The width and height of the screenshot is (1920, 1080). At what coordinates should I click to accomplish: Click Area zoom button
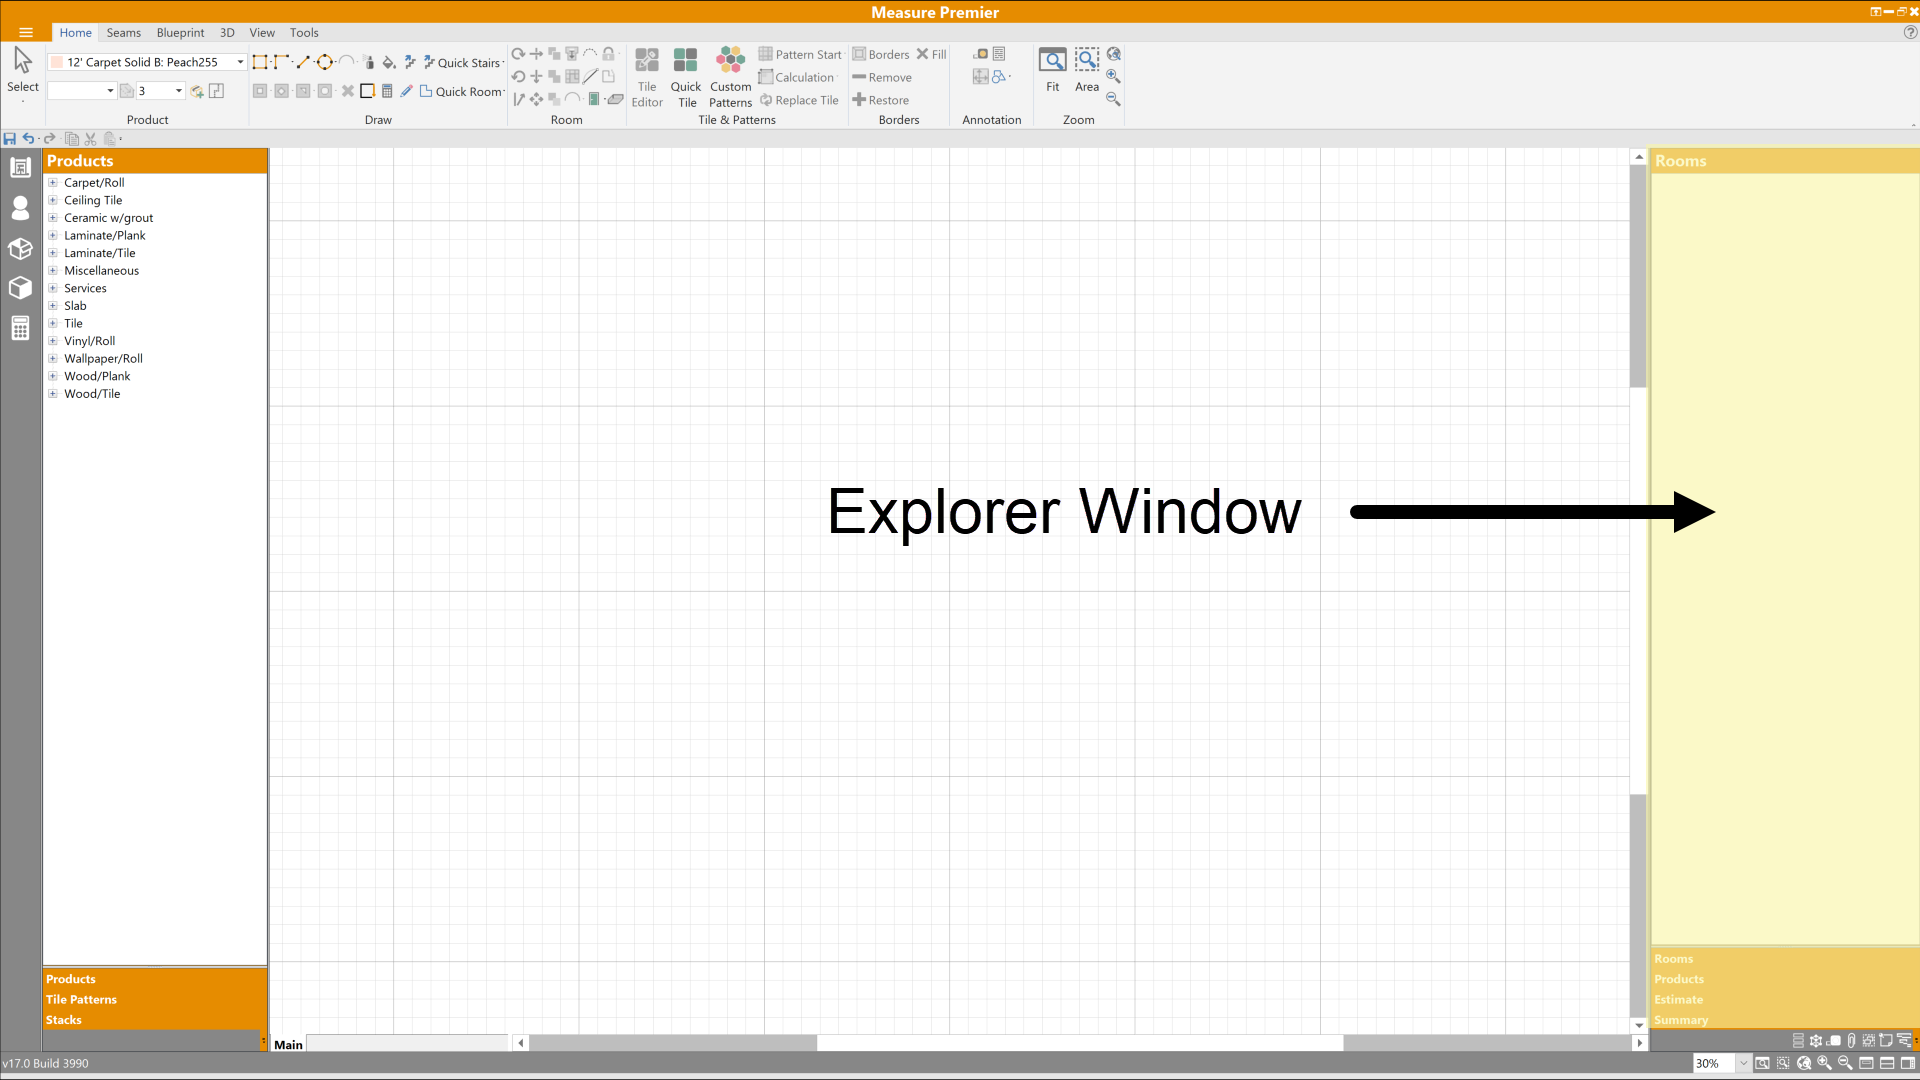point(1087,70)
